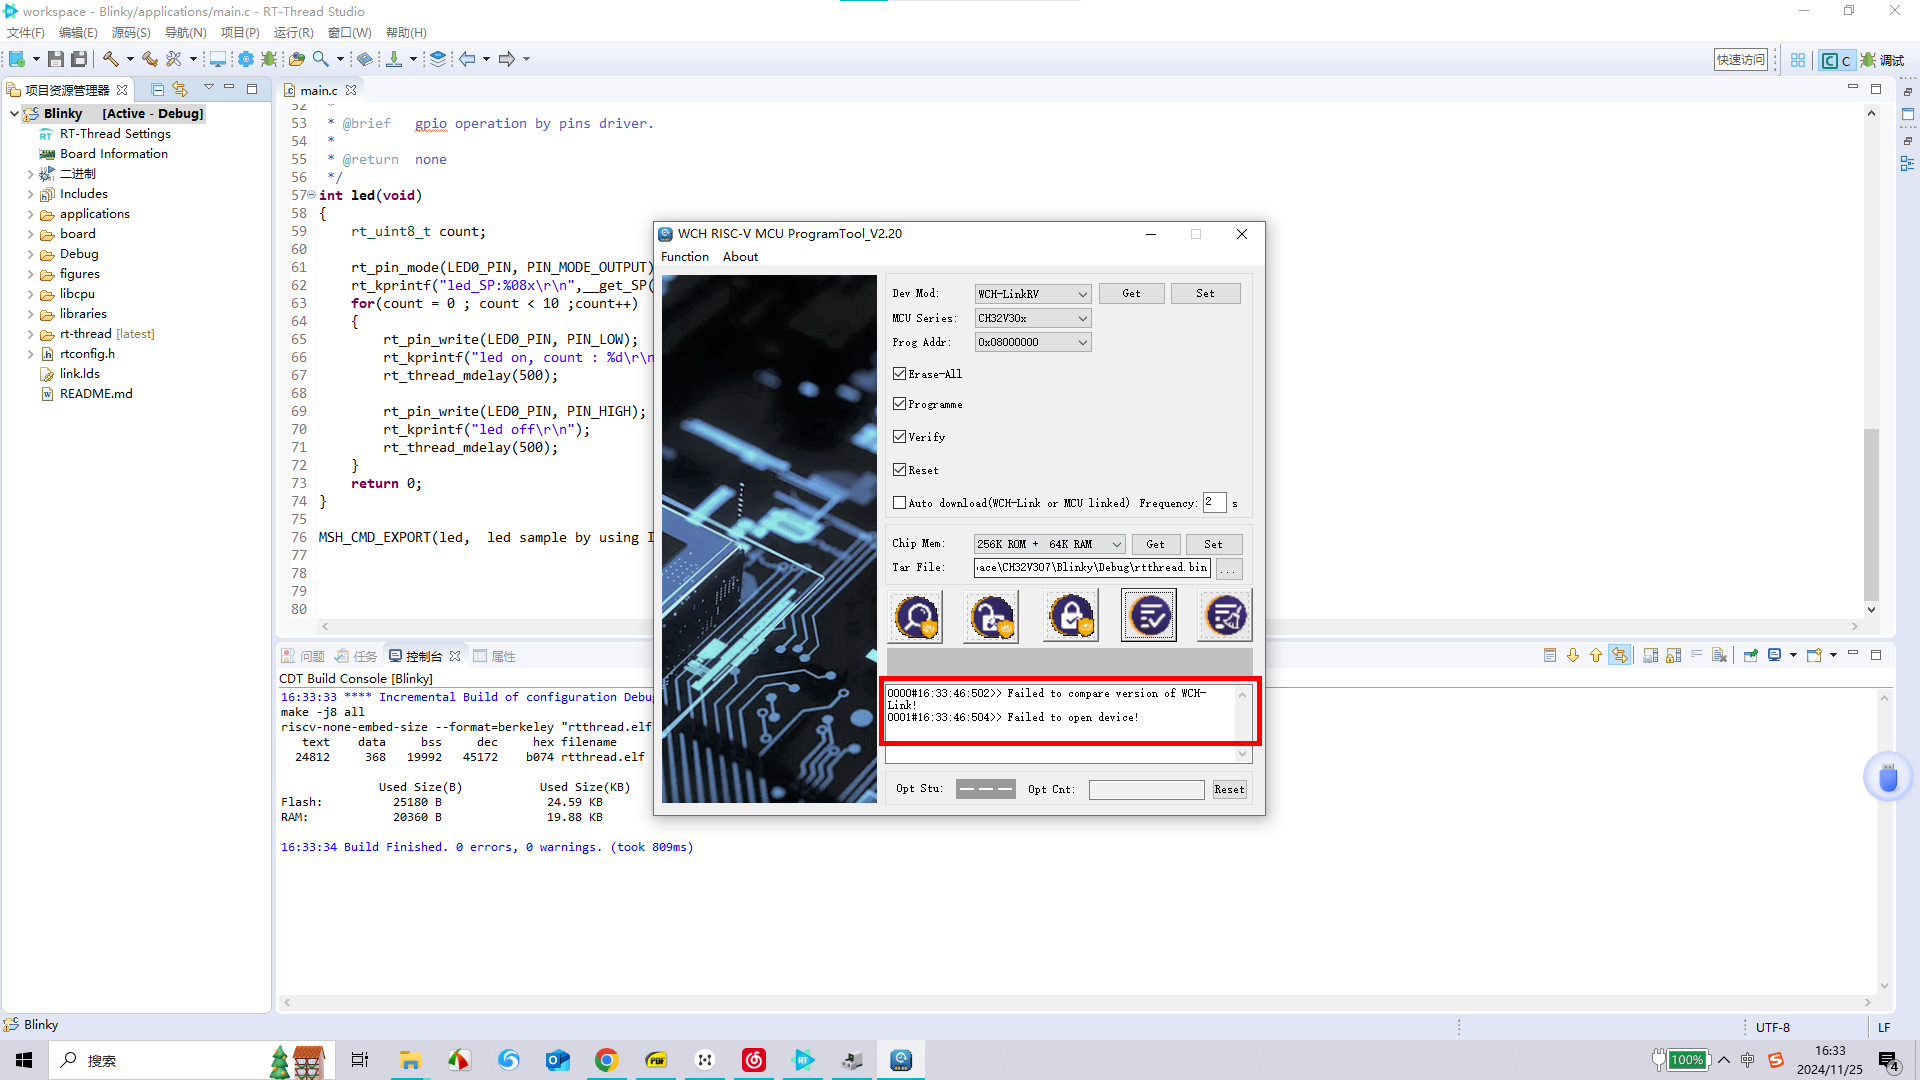Toggle link with editor in the project explorer
Screen dimensions: 1920x1080
(x=180, y=90)
